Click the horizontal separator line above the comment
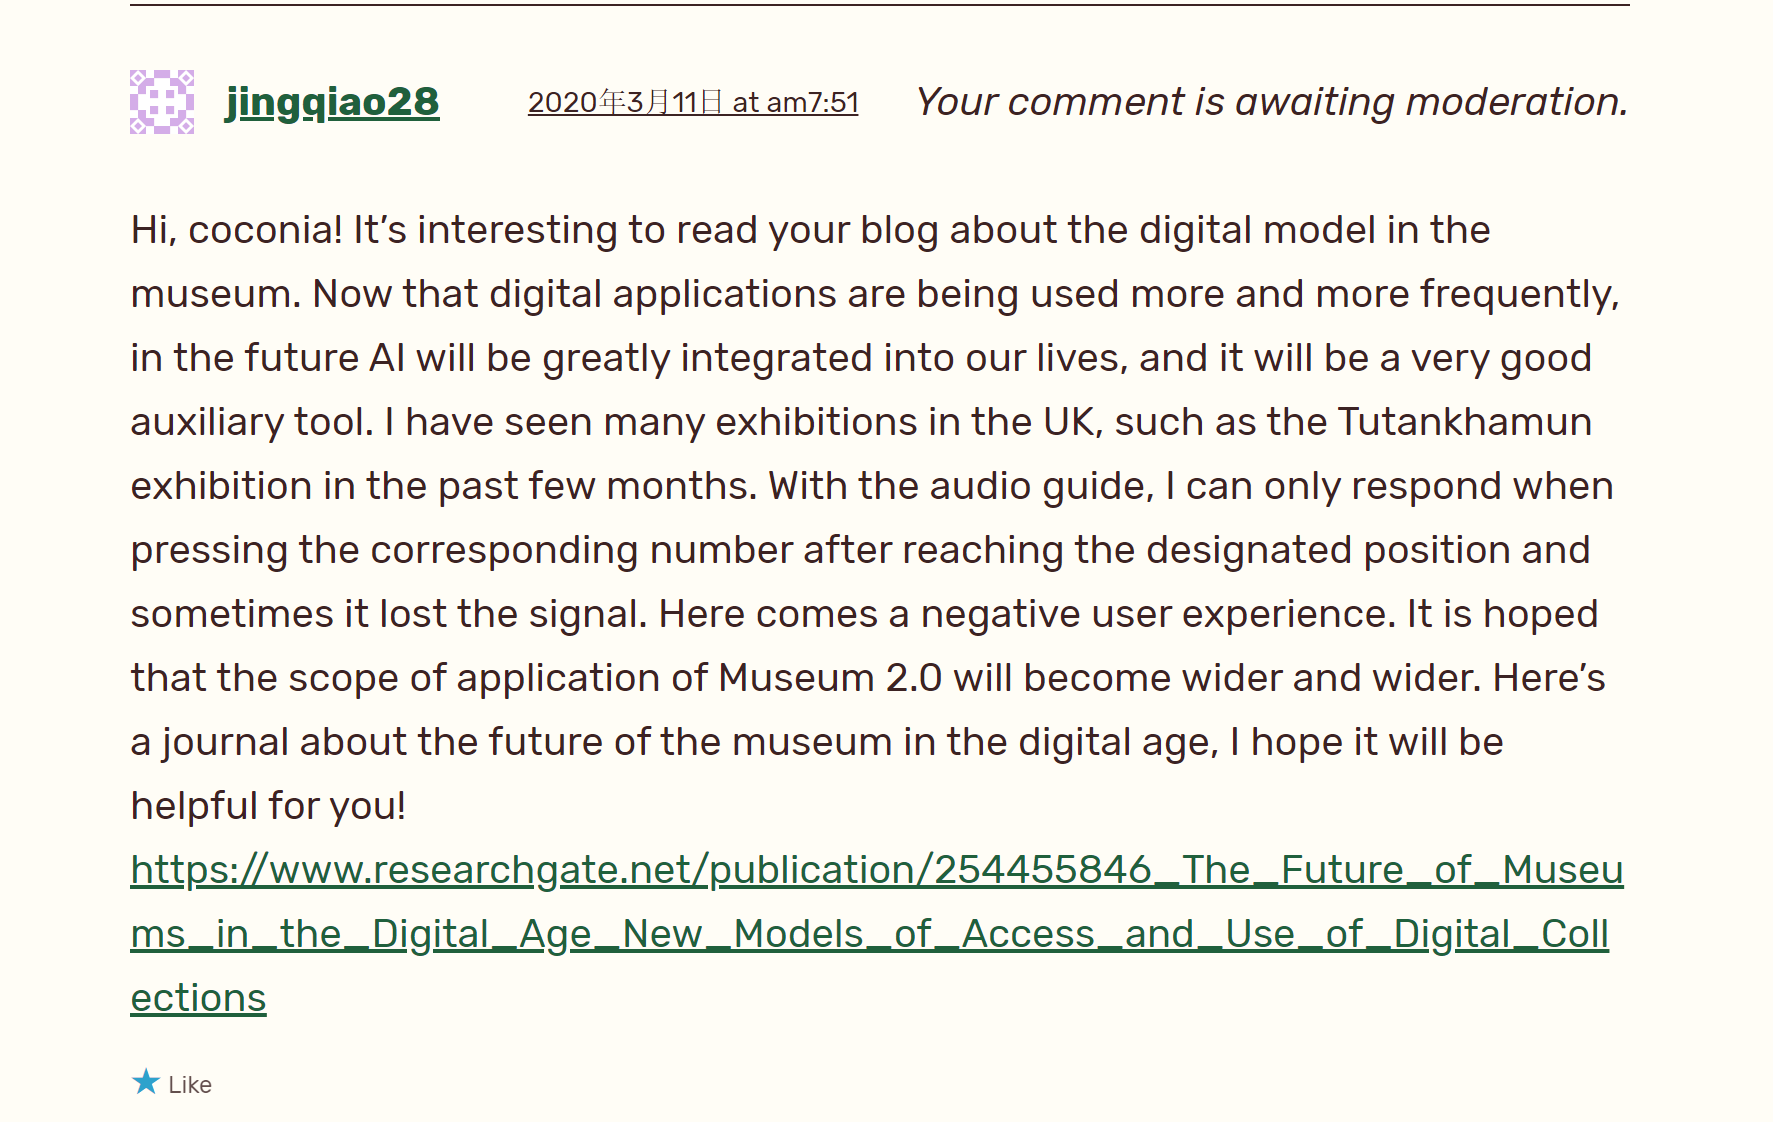Image resolution: width=1773 pixels, height=1122 pixels. 879,5
